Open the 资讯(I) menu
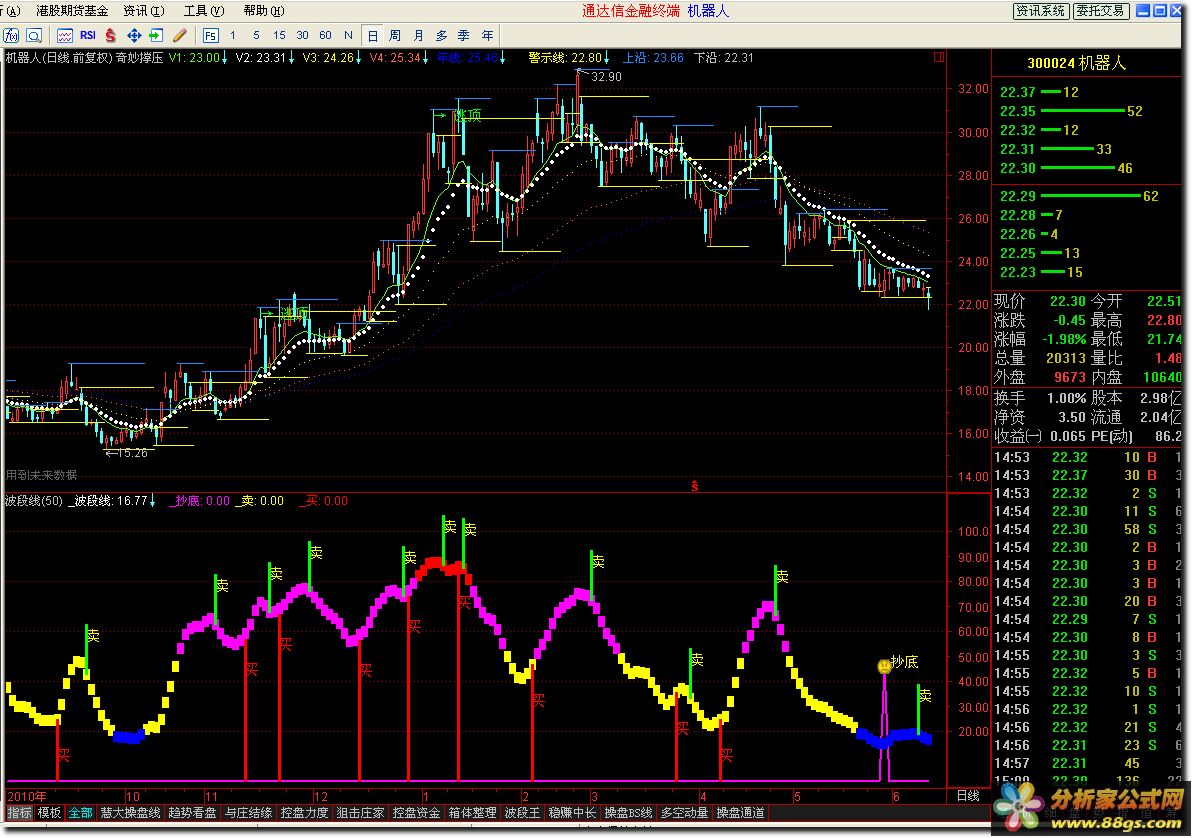This screenshot has height=838, width=1193. coord(144,11)
